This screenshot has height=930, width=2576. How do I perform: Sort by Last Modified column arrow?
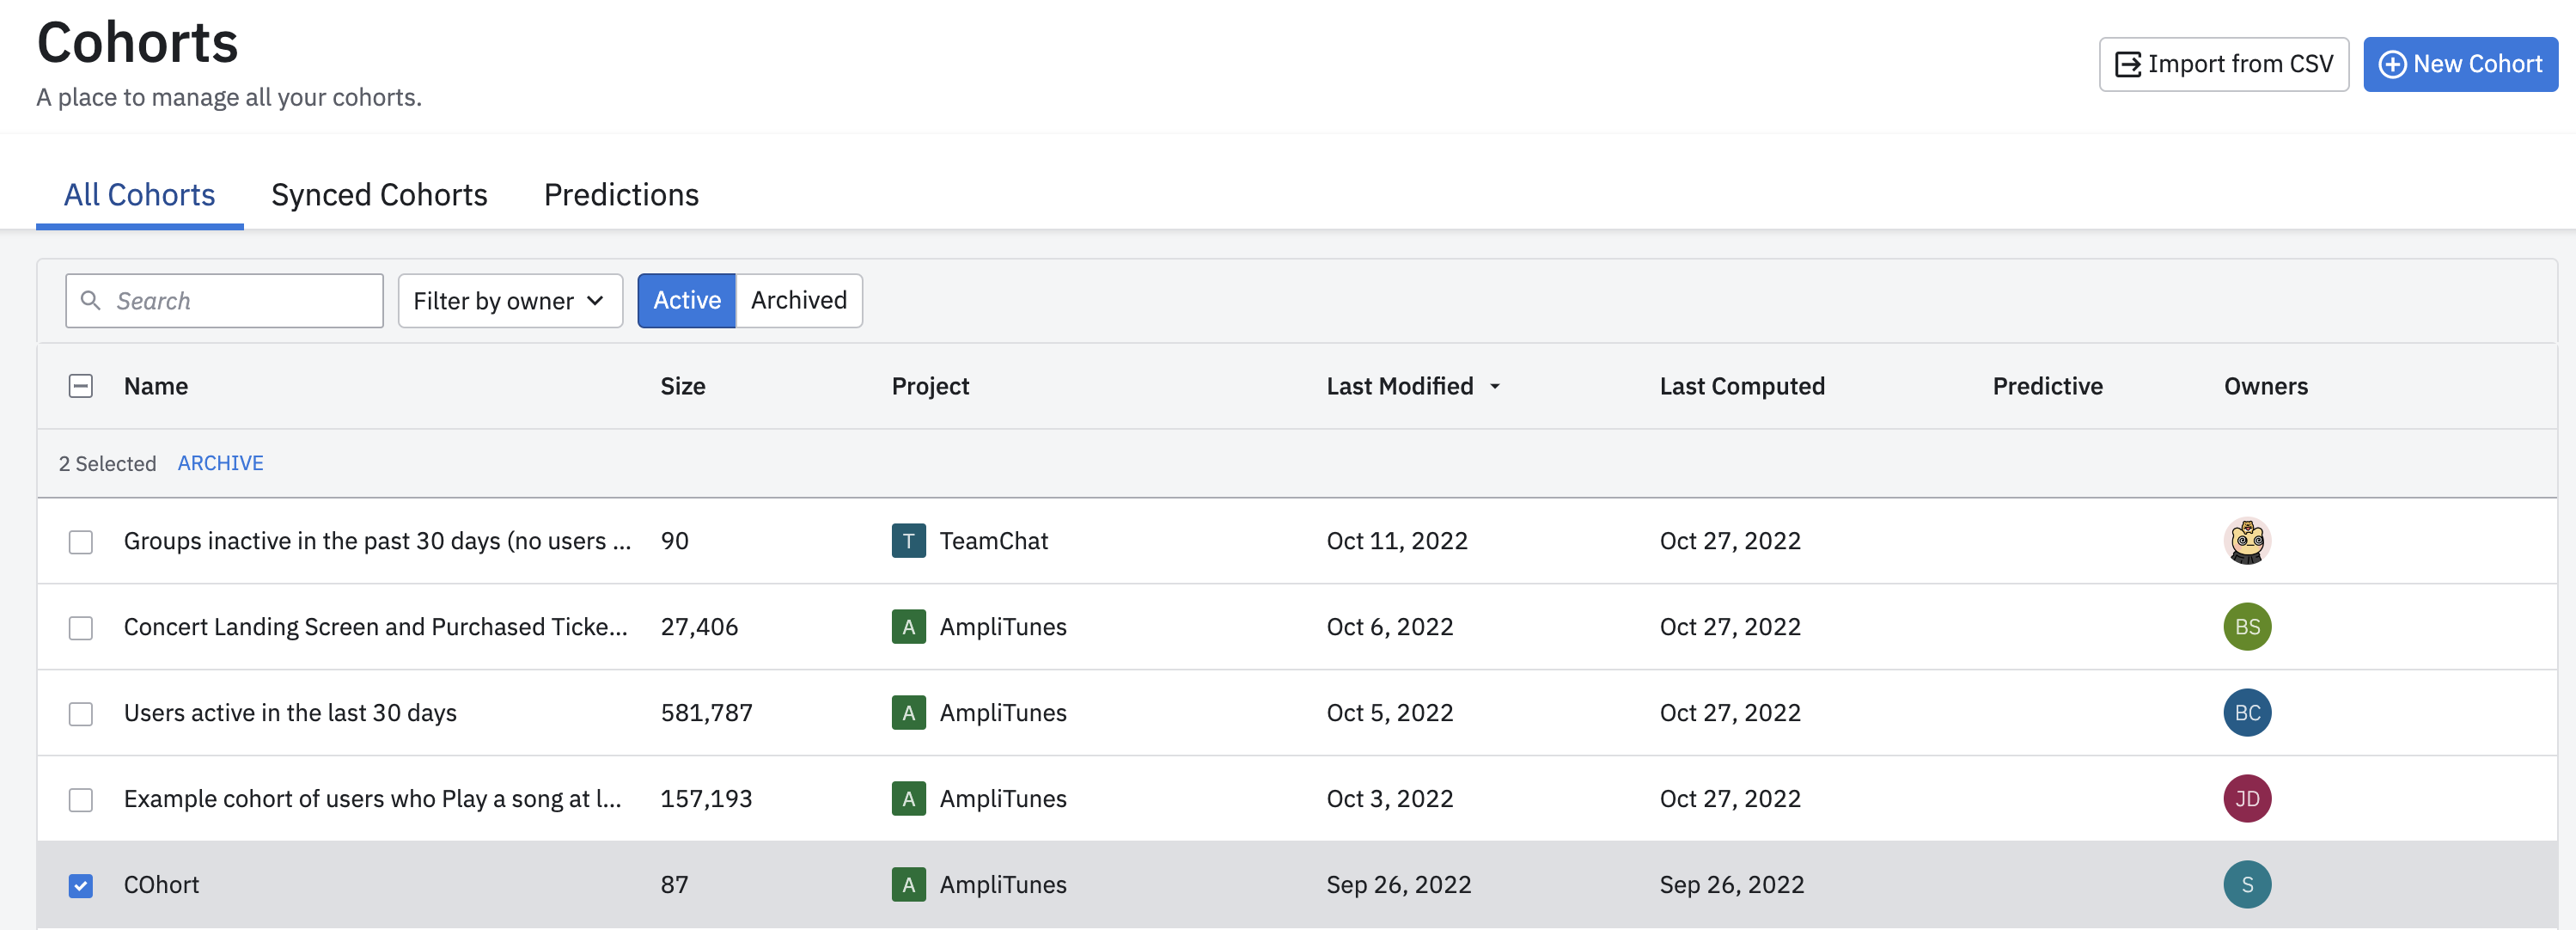tap(1494, 386)
